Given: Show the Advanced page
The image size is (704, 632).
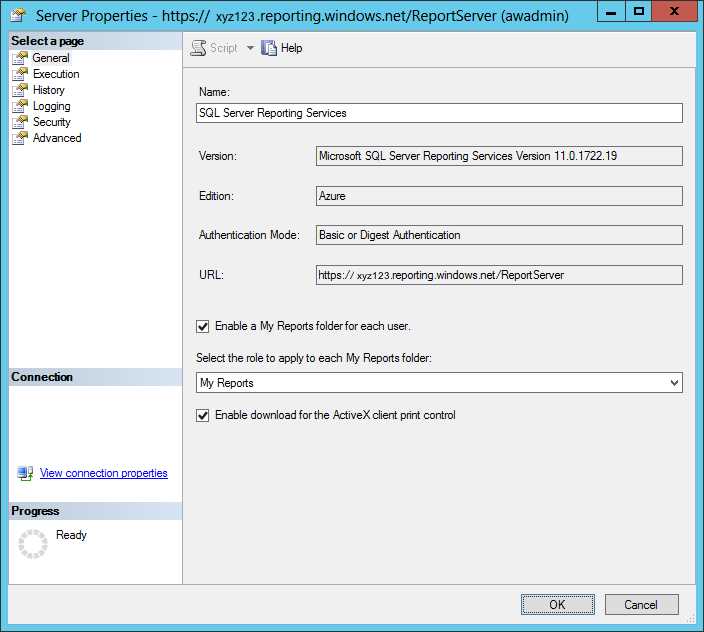Looking at the screenshot, I should (x=57, y=138).
